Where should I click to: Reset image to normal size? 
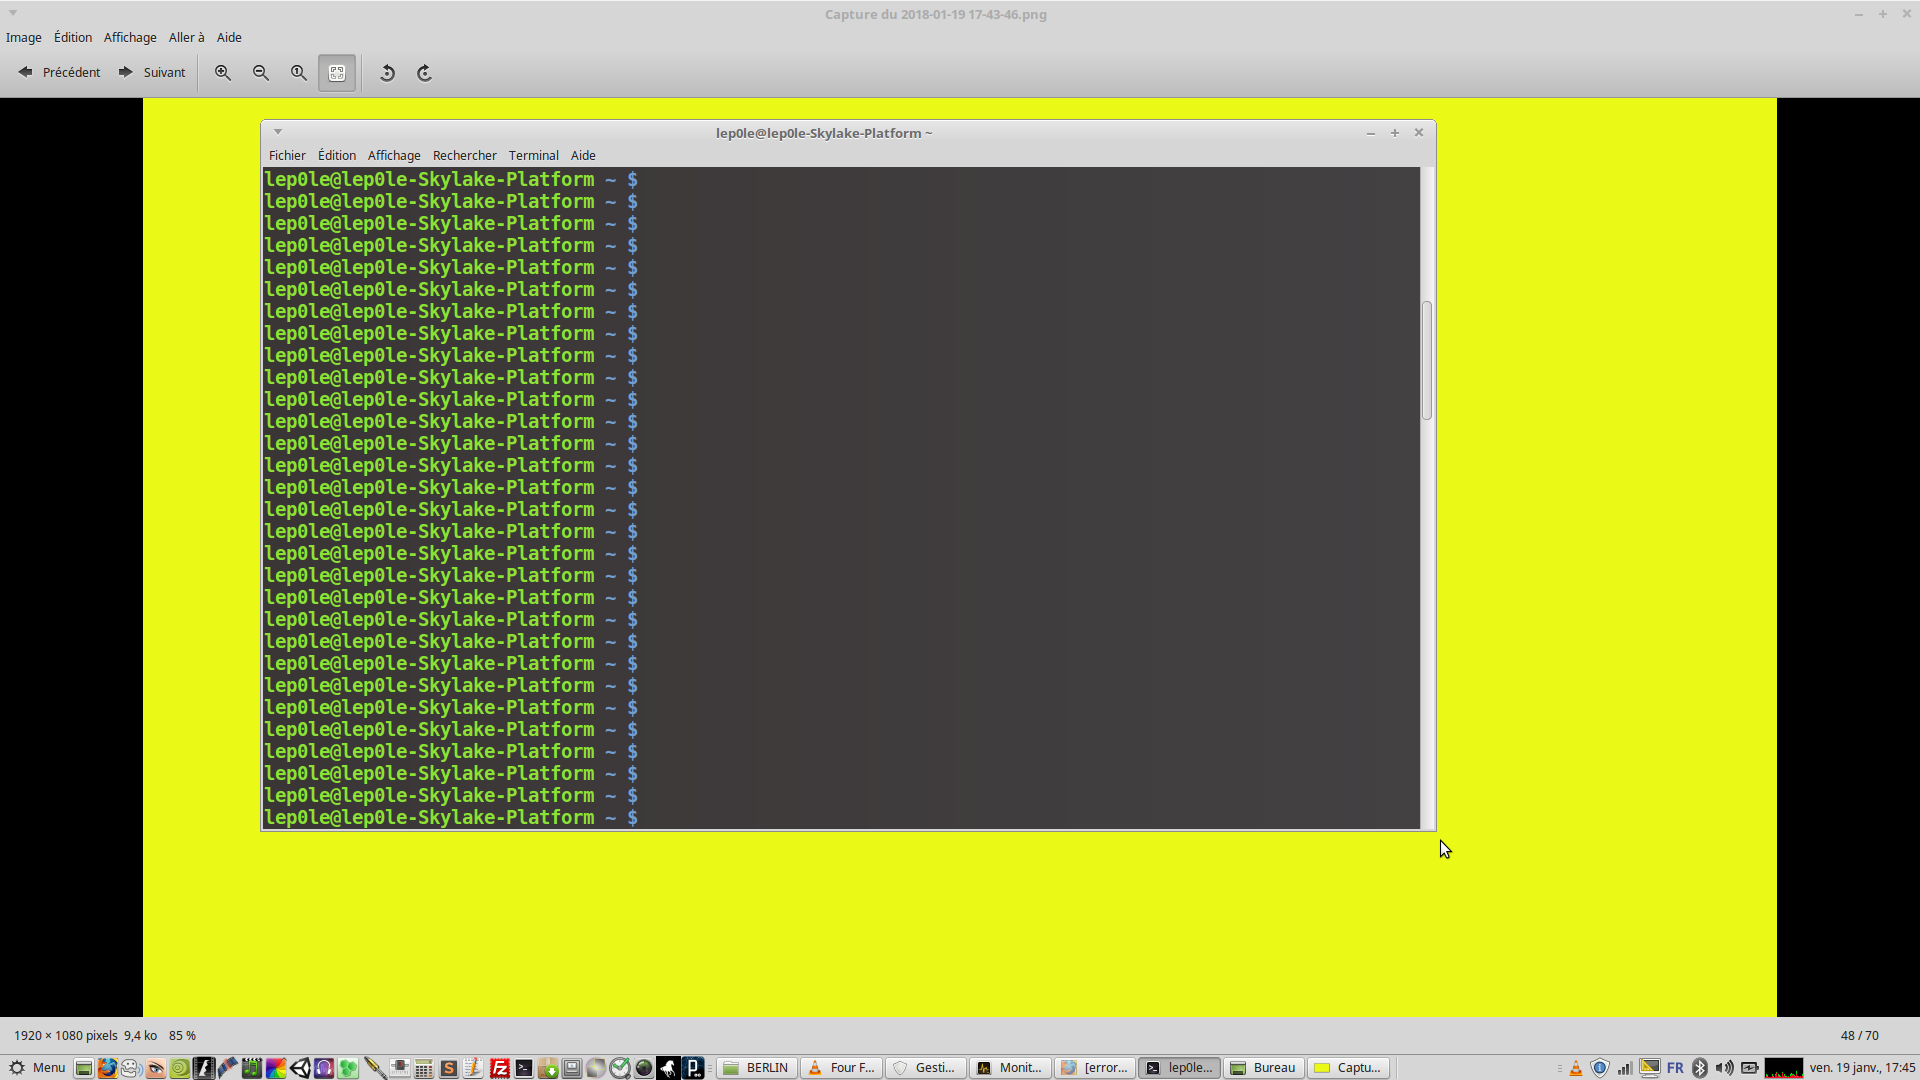click(299, 73)
